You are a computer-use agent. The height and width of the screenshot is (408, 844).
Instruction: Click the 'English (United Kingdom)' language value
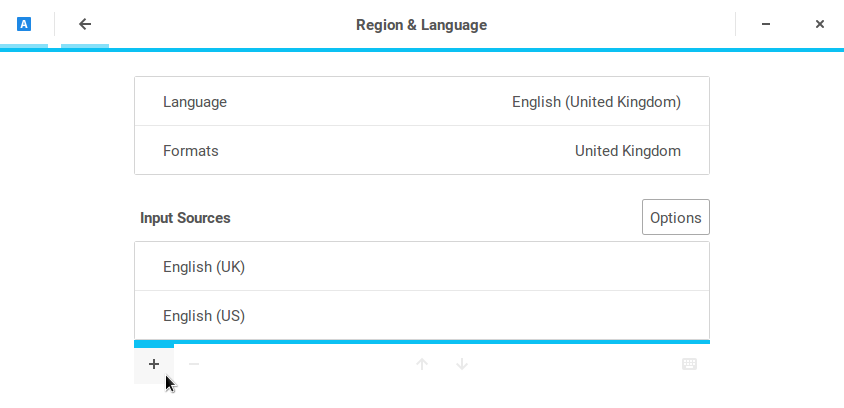pyautogui.click(x=596, y=102)
